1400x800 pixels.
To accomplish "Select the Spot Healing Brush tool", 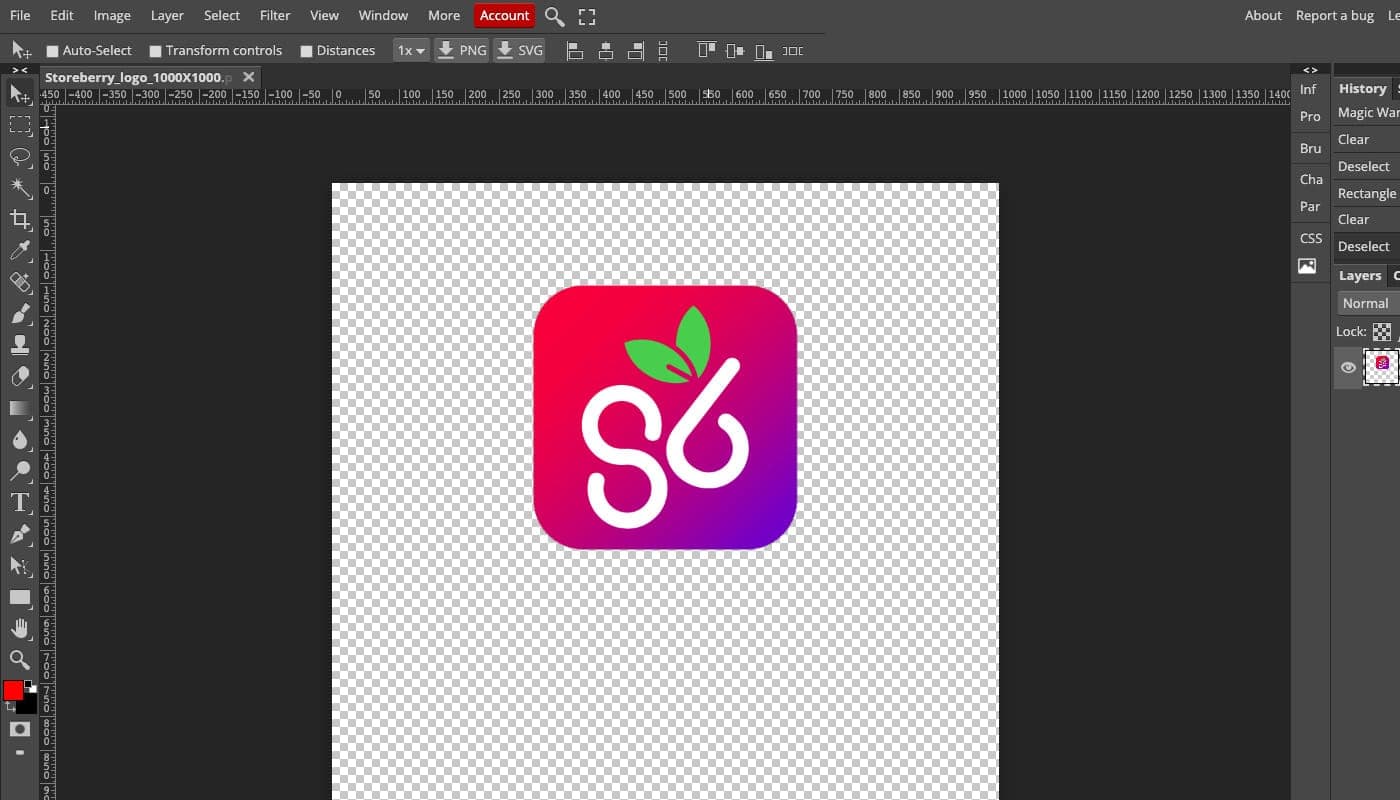I will click(x=19, y=283).
